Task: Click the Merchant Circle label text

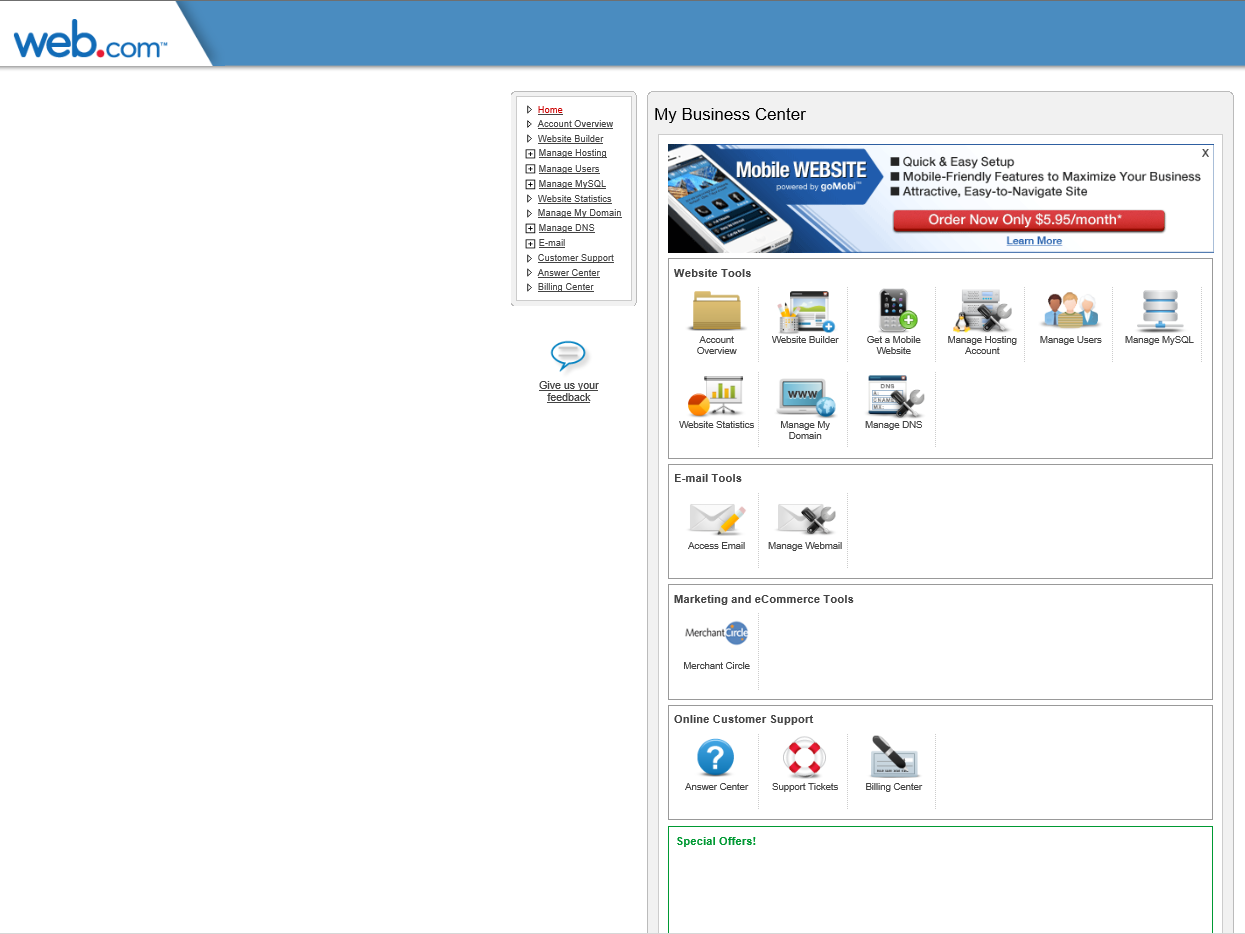Action: point(717,666)
